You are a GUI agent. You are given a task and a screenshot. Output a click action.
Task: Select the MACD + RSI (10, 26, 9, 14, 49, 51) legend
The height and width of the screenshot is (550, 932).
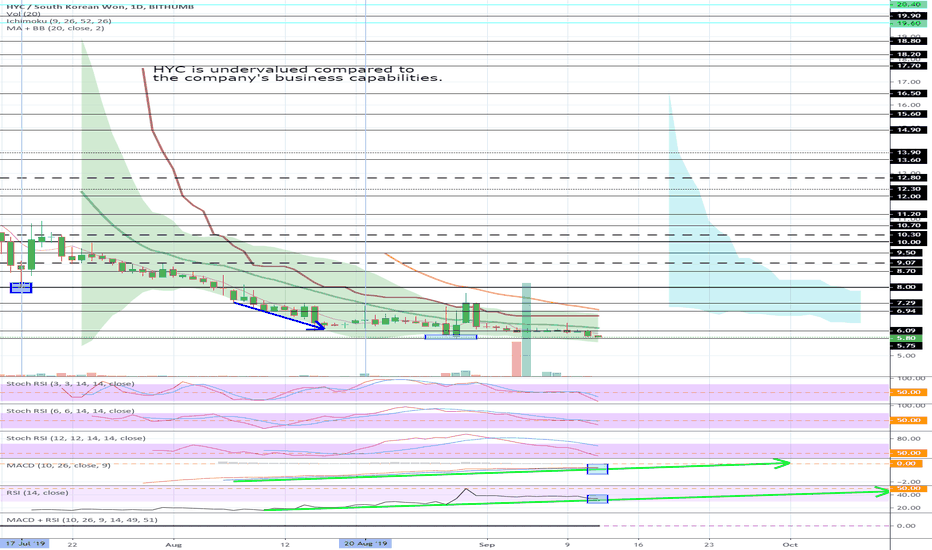point(82,520)
